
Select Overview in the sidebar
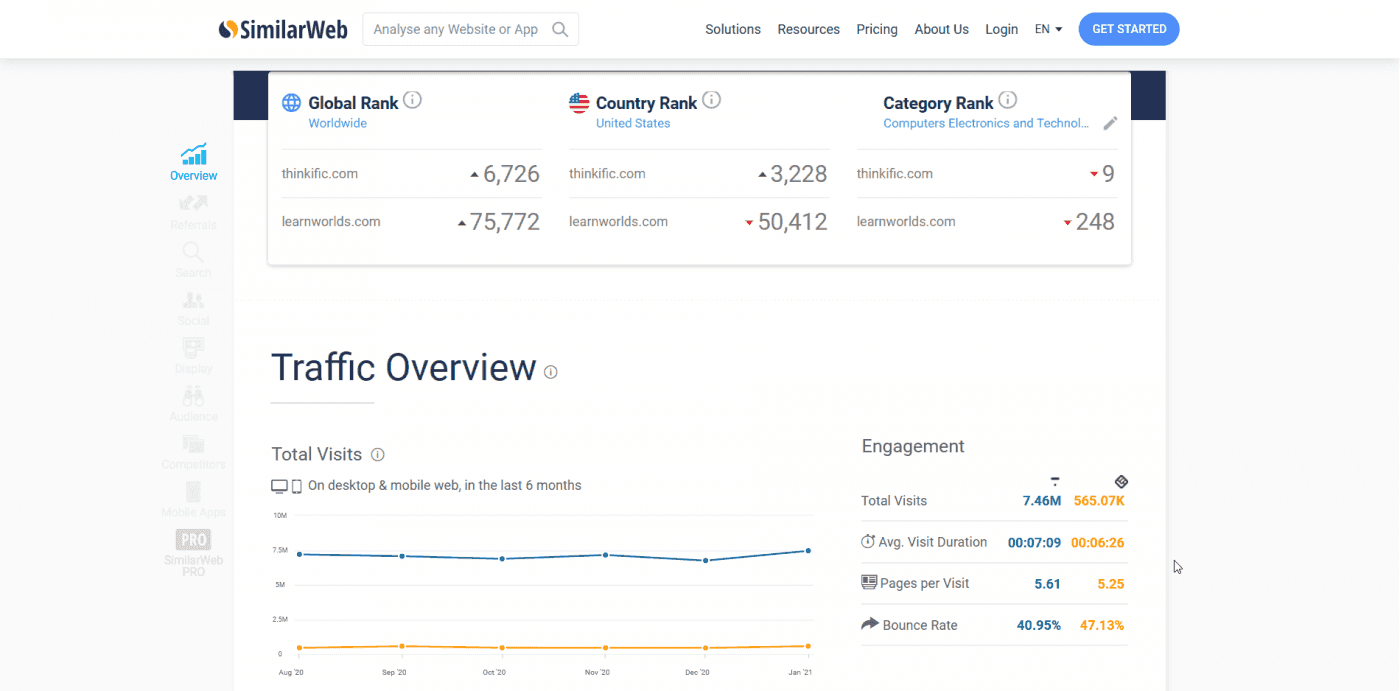click(x=194, y=162)
